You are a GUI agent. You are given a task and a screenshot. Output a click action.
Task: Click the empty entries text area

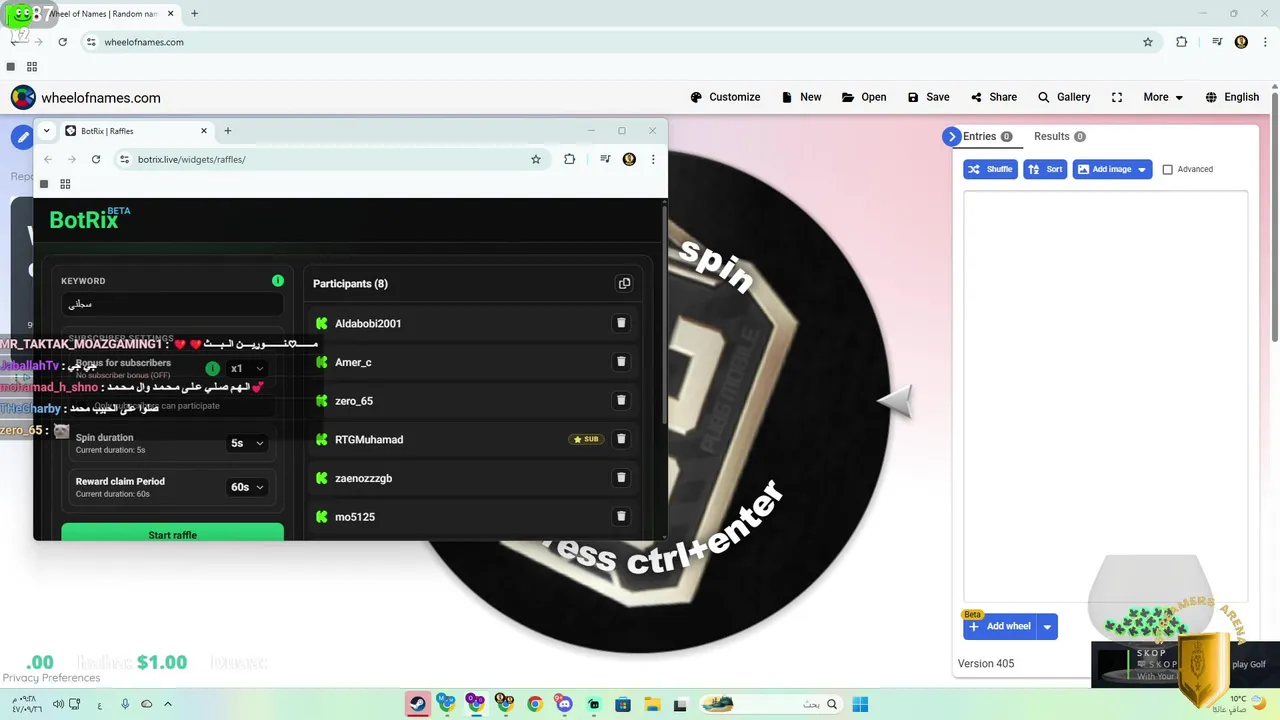tap(1105, 395)
